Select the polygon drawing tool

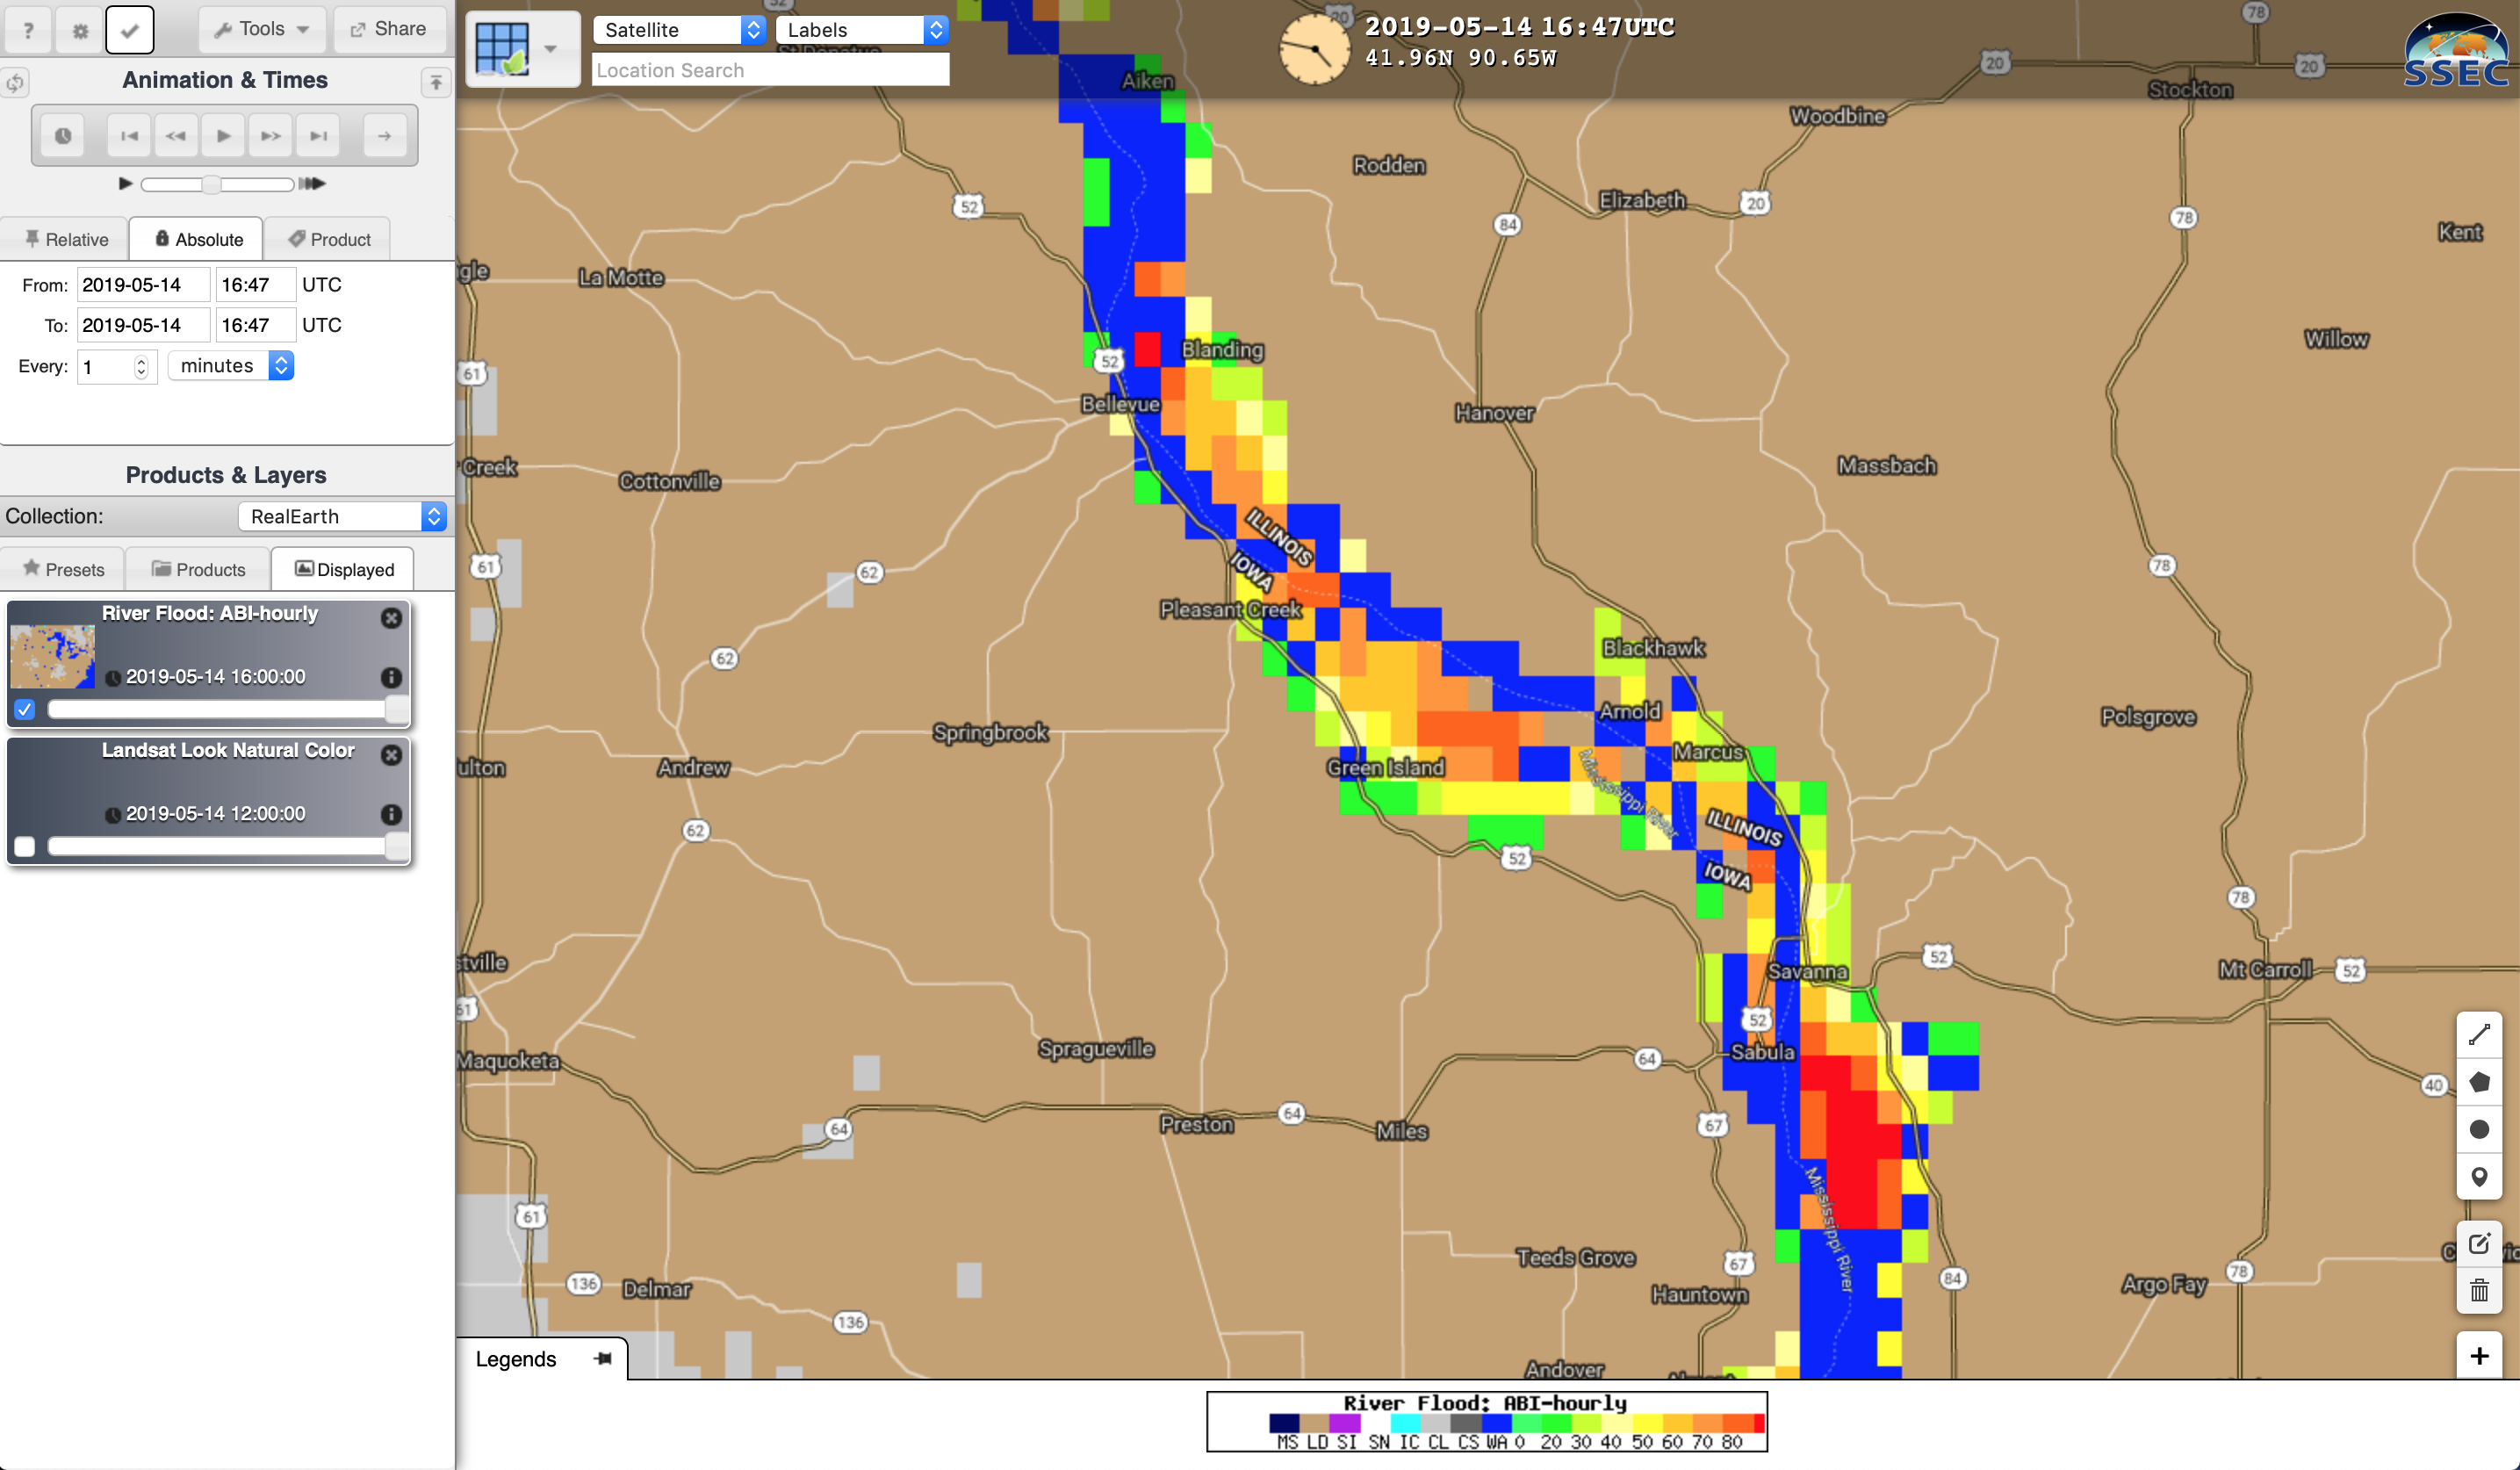[x=2479, y=1082]
